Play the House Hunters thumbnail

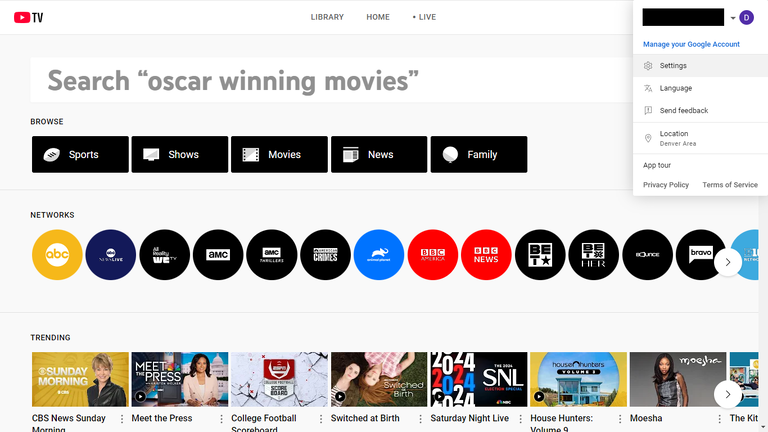[578, 379]
